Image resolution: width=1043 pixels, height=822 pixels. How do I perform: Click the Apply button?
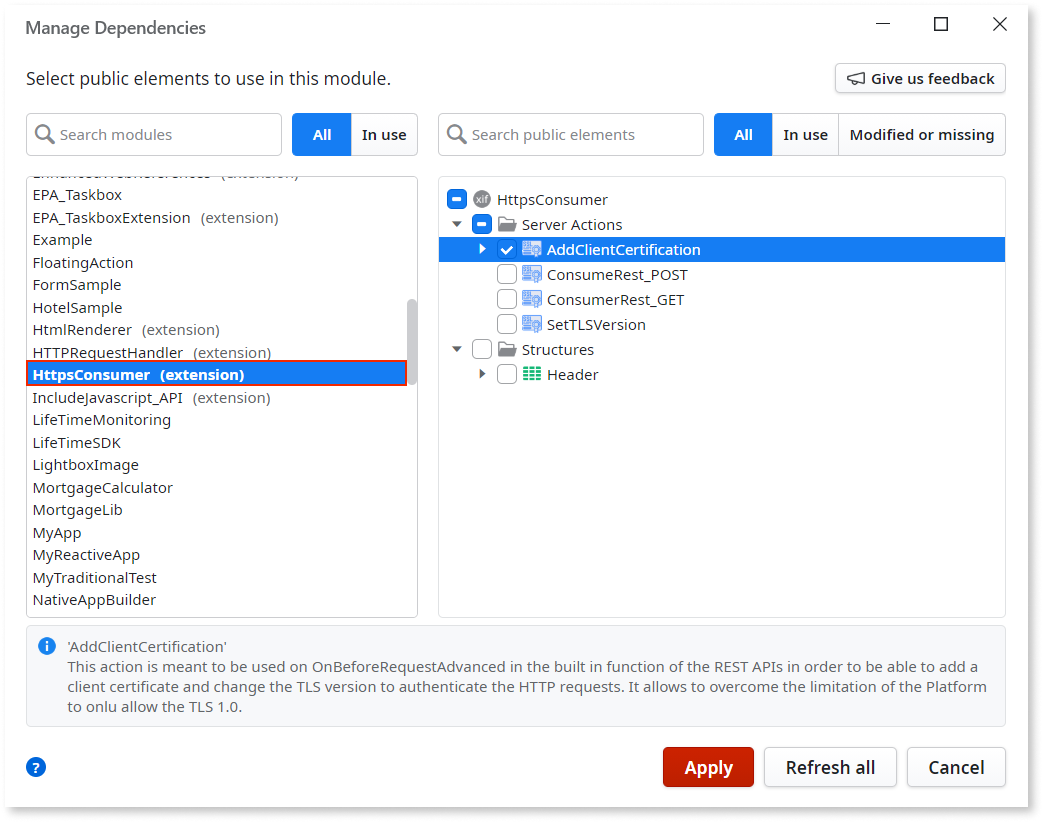tap(708, 767)
